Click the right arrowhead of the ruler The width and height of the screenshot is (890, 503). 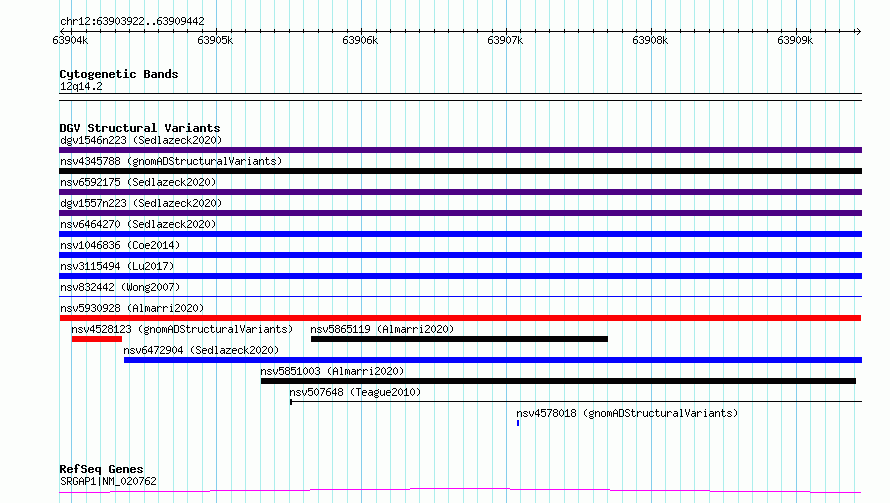(858, 31)
